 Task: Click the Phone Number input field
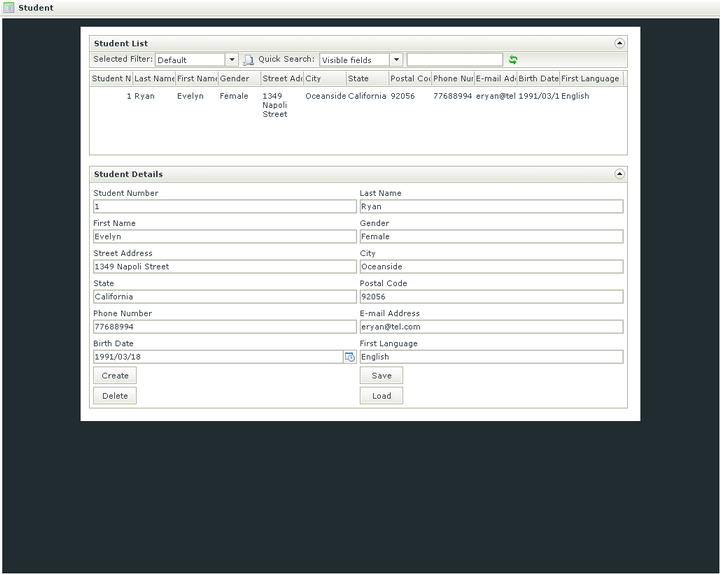click(x=225, y=326)
